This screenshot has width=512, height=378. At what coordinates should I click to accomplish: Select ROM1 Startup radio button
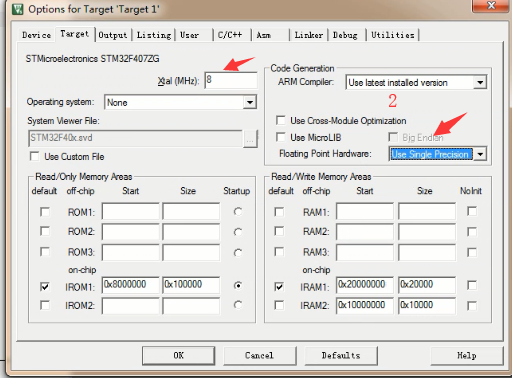point(238,211)
